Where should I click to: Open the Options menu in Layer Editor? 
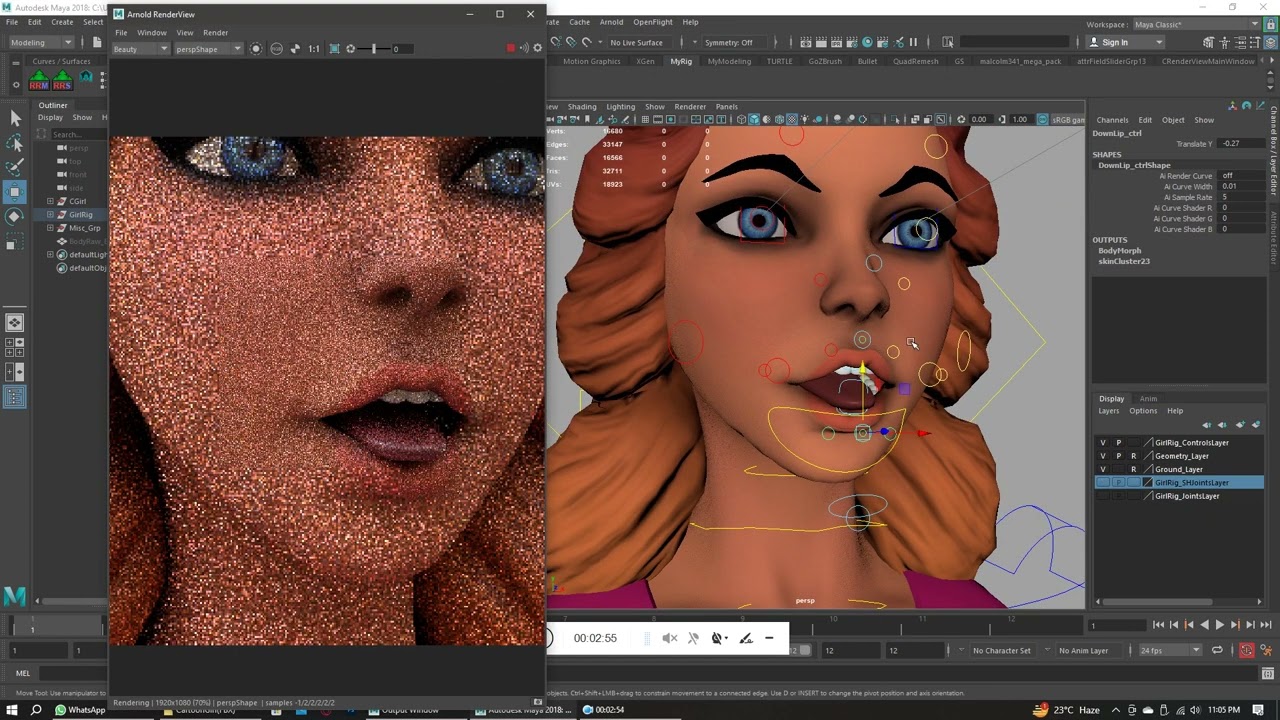coord(1143,411)
